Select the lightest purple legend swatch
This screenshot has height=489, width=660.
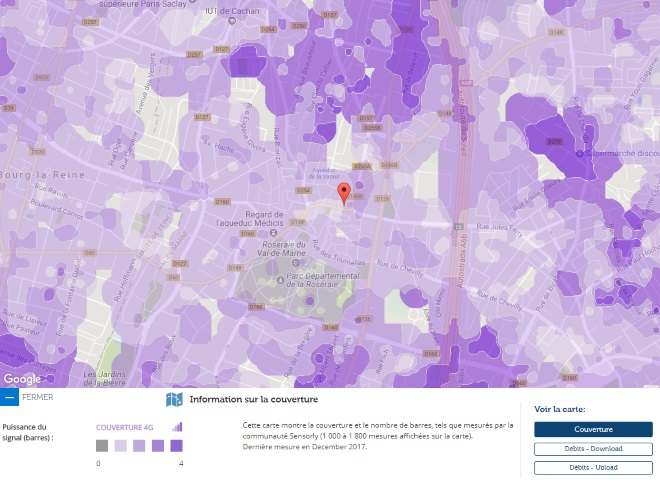(x=121, y=446)
